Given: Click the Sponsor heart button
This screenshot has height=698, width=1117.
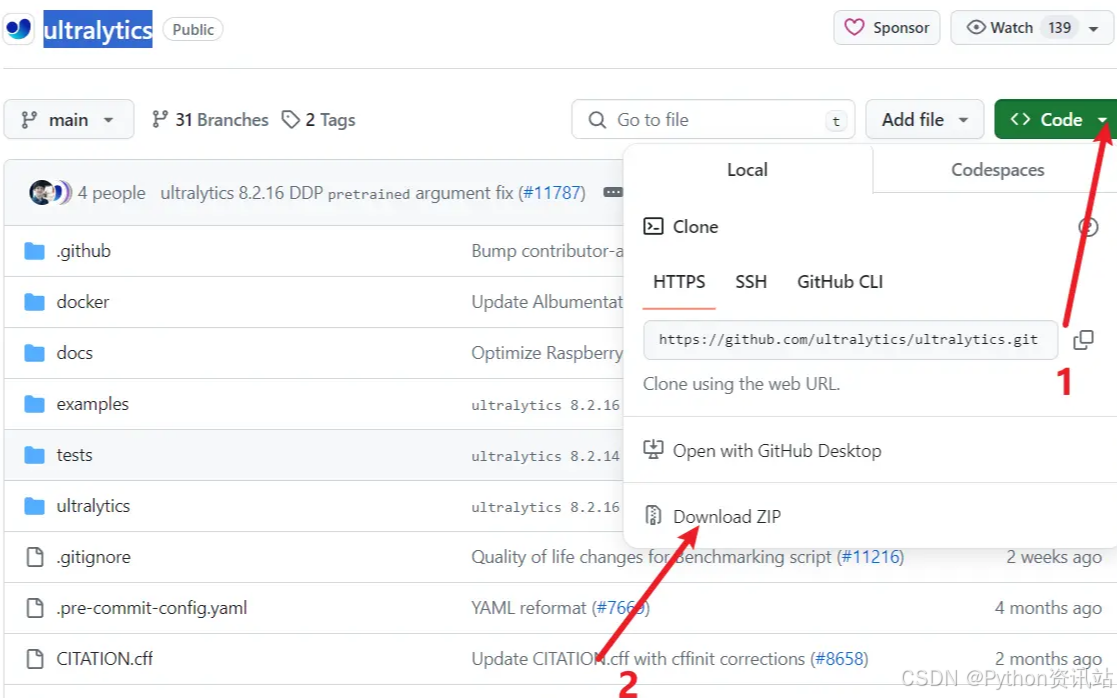Looking at the screenshot, I should point(887,28).
